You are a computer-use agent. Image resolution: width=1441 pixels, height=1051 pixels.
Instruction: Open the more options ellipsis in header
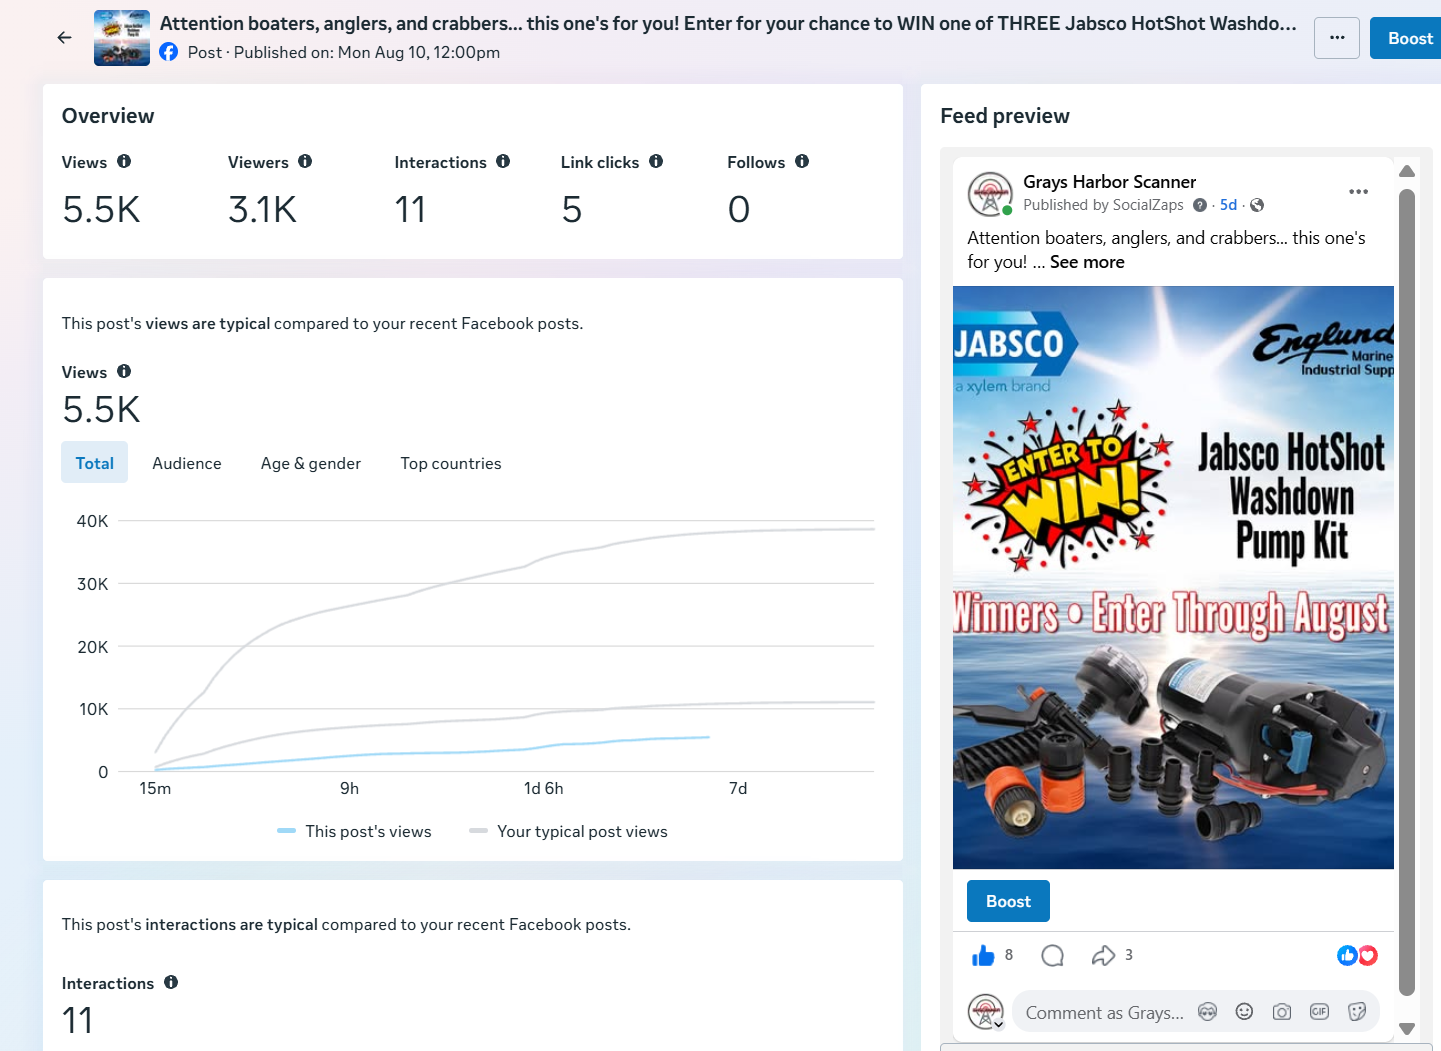click(1337, 38)
